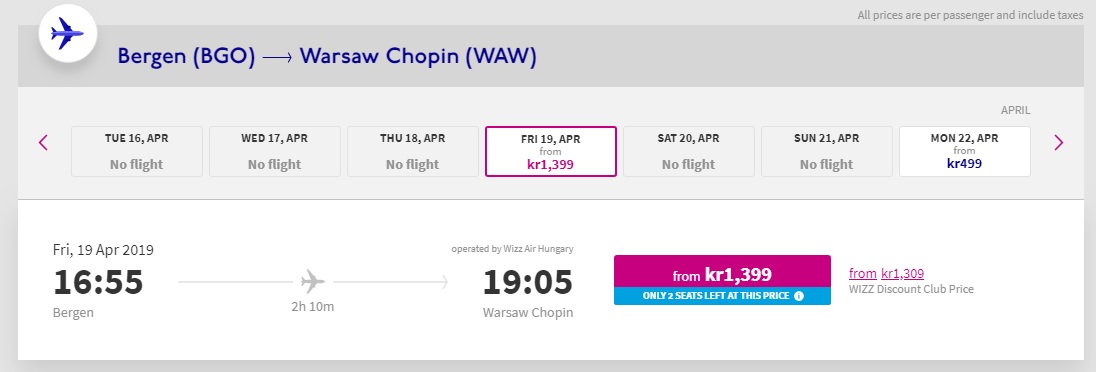Click the blue airplane logo icon
The height and width of the screenshot is (372, 1096).
coord(67,33)
